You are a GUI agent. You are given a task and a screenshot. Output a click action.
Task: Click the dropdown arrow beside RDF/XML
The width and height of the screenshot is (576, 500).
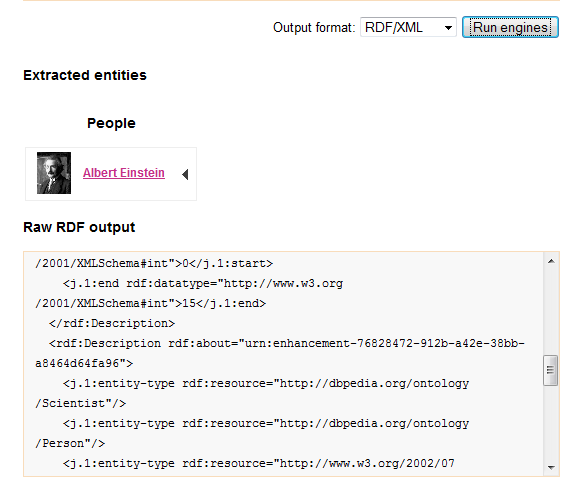click(448, 28)
